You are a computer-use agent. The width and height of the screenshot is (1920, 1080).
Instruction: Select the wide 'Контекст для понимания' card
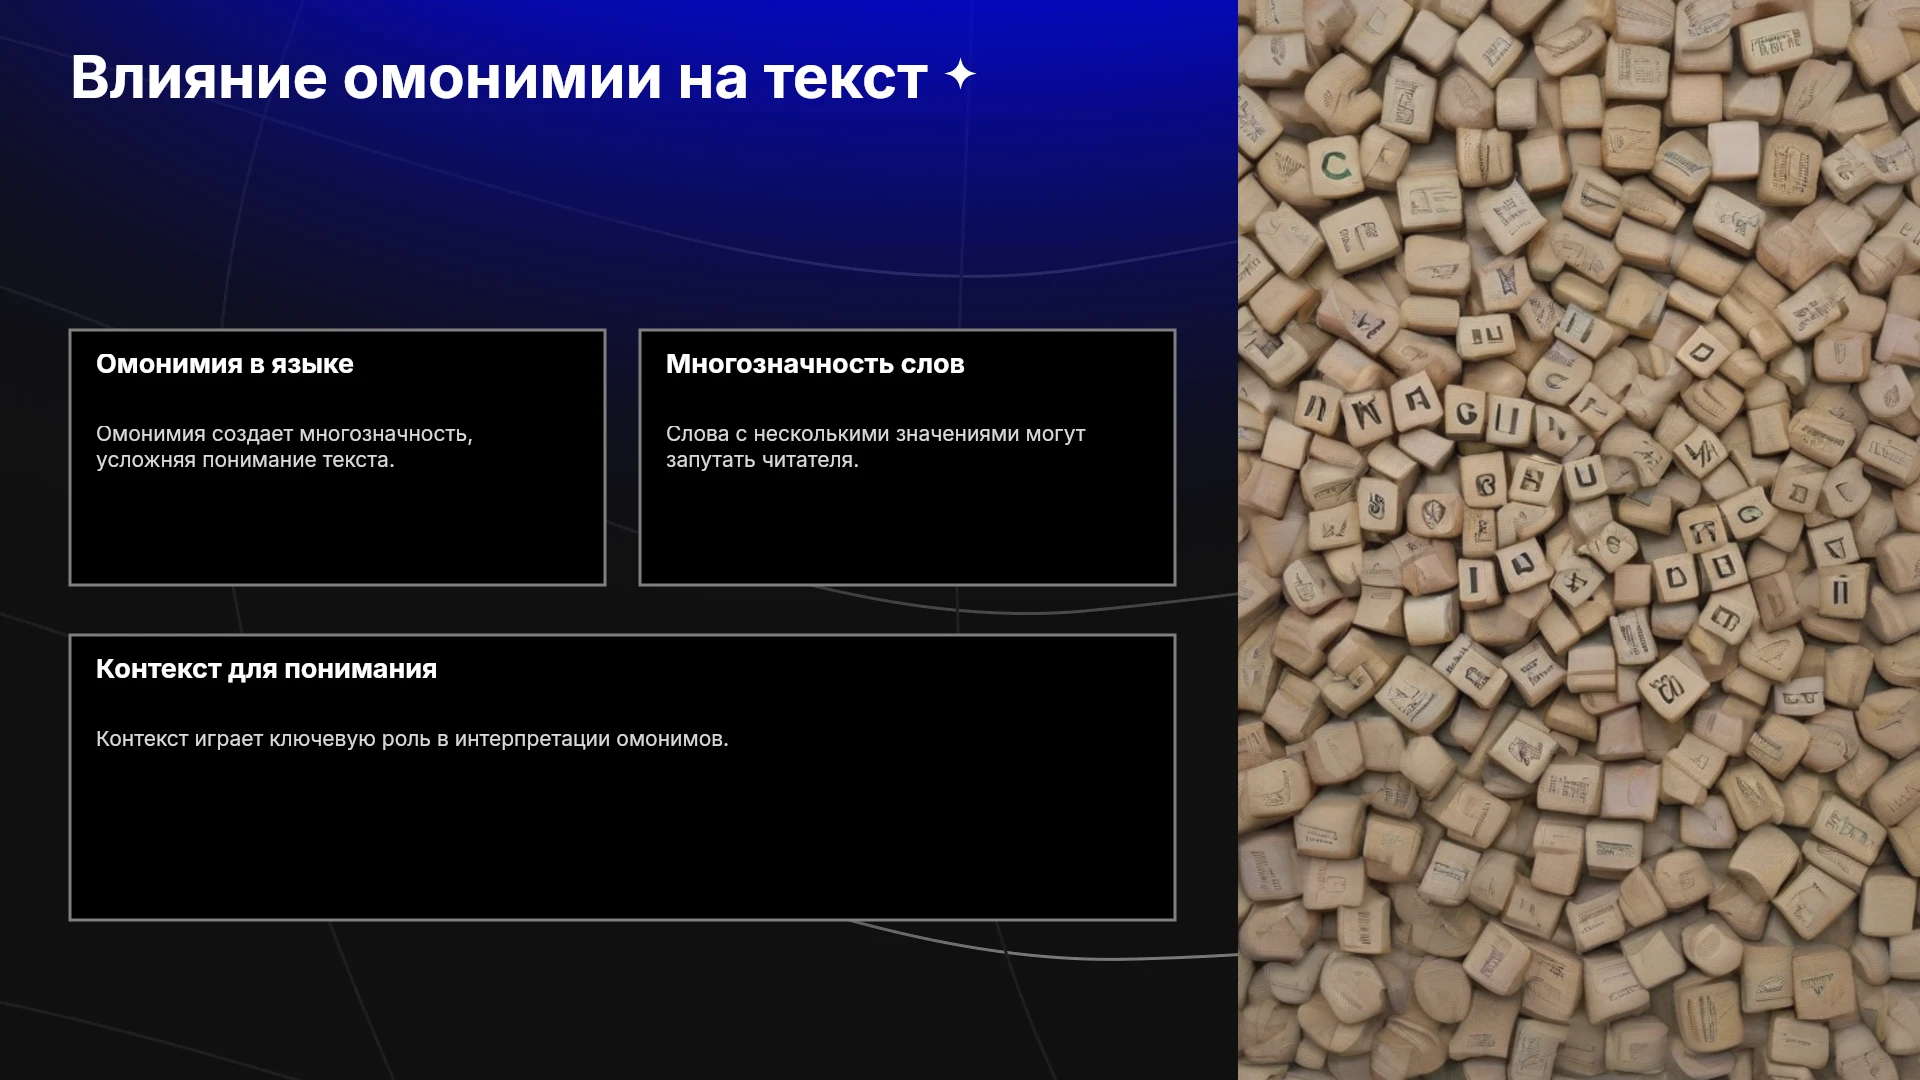622,777
